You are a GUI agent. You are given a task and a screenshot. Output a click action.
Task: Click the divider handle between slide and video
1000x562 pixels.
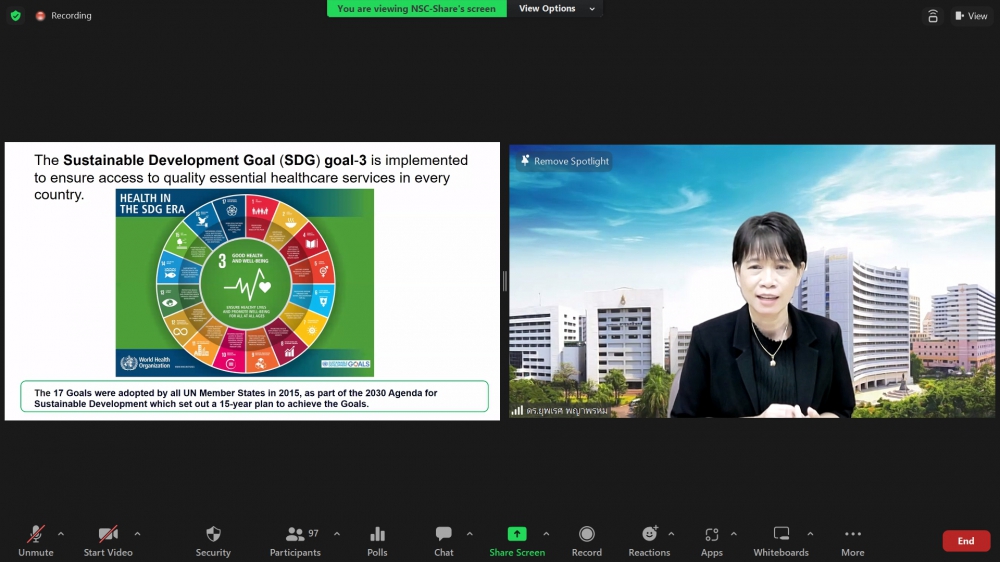[505, 281]
